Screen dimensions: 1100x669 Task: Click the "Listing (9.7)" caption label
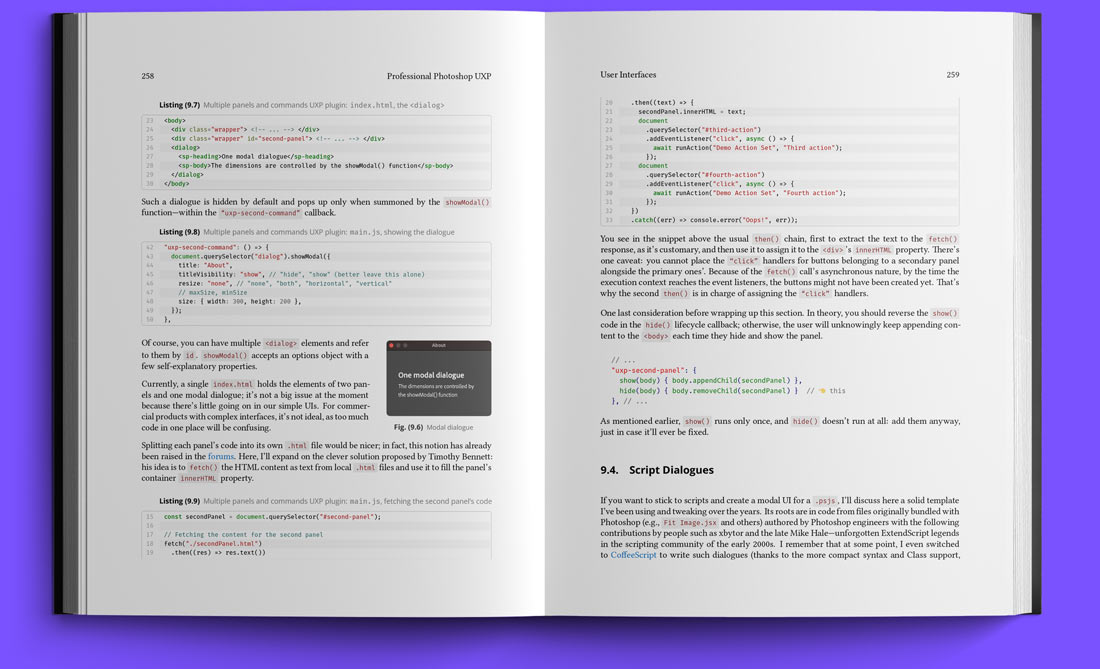pyautogui.click(x=180, y=105)
